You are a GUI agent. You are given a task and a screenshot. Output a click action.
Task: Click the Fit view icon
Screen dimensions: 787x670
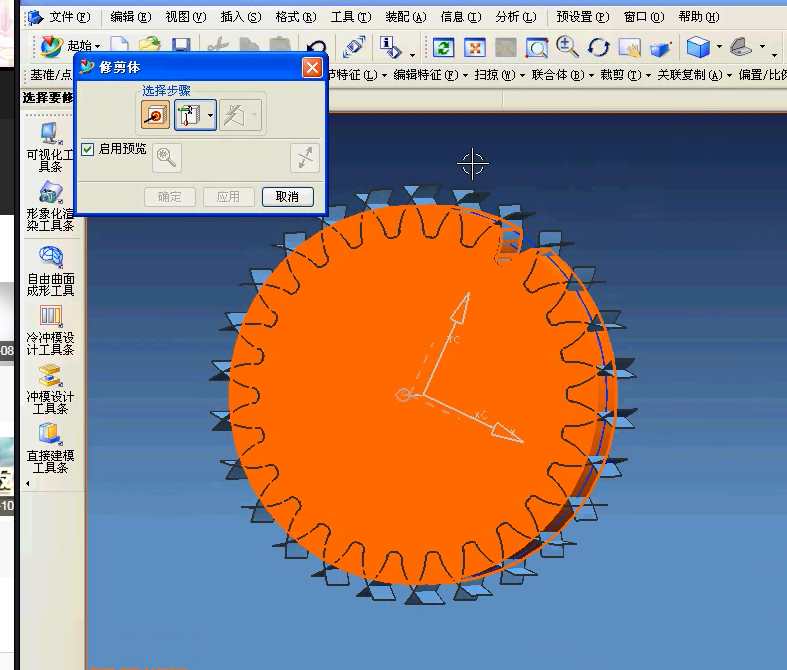point(475,48)
